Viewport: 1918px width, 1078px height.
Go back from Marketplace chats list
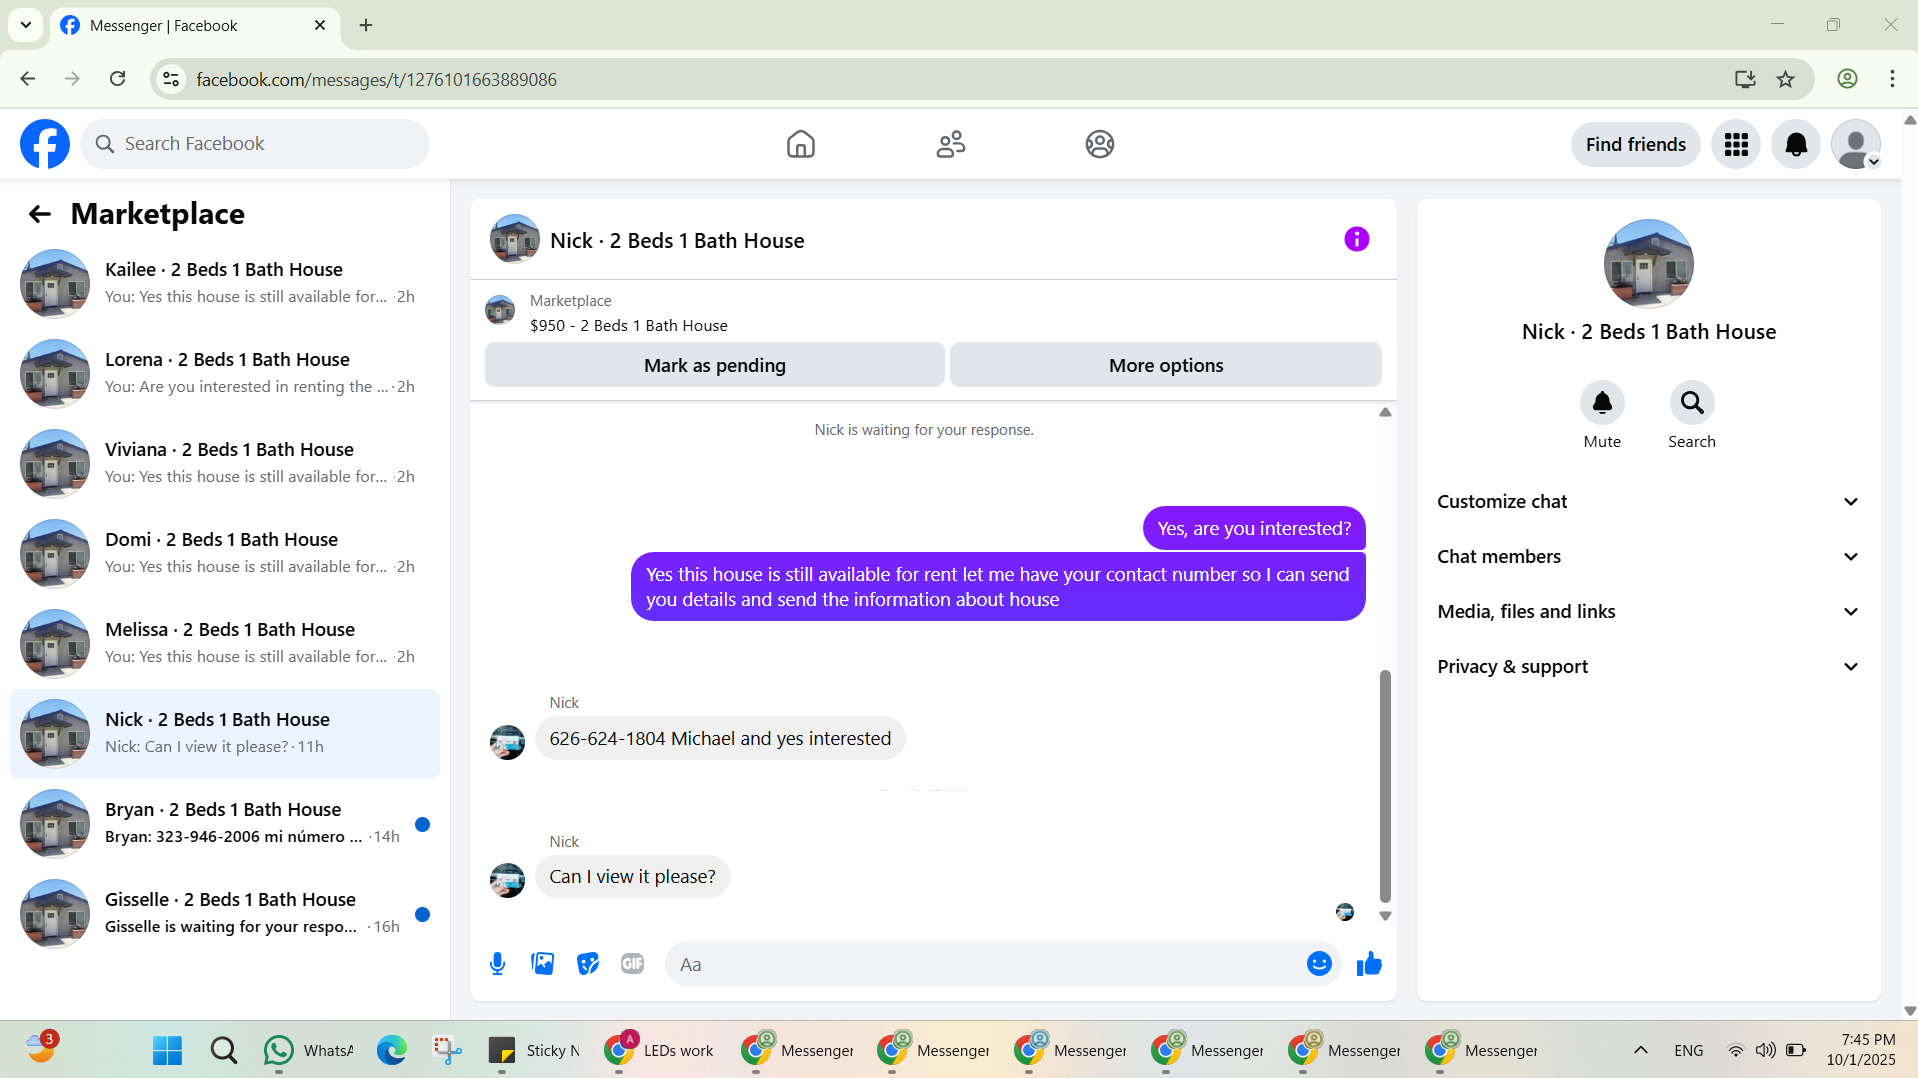pyautogui.click(x=40, y=214)
